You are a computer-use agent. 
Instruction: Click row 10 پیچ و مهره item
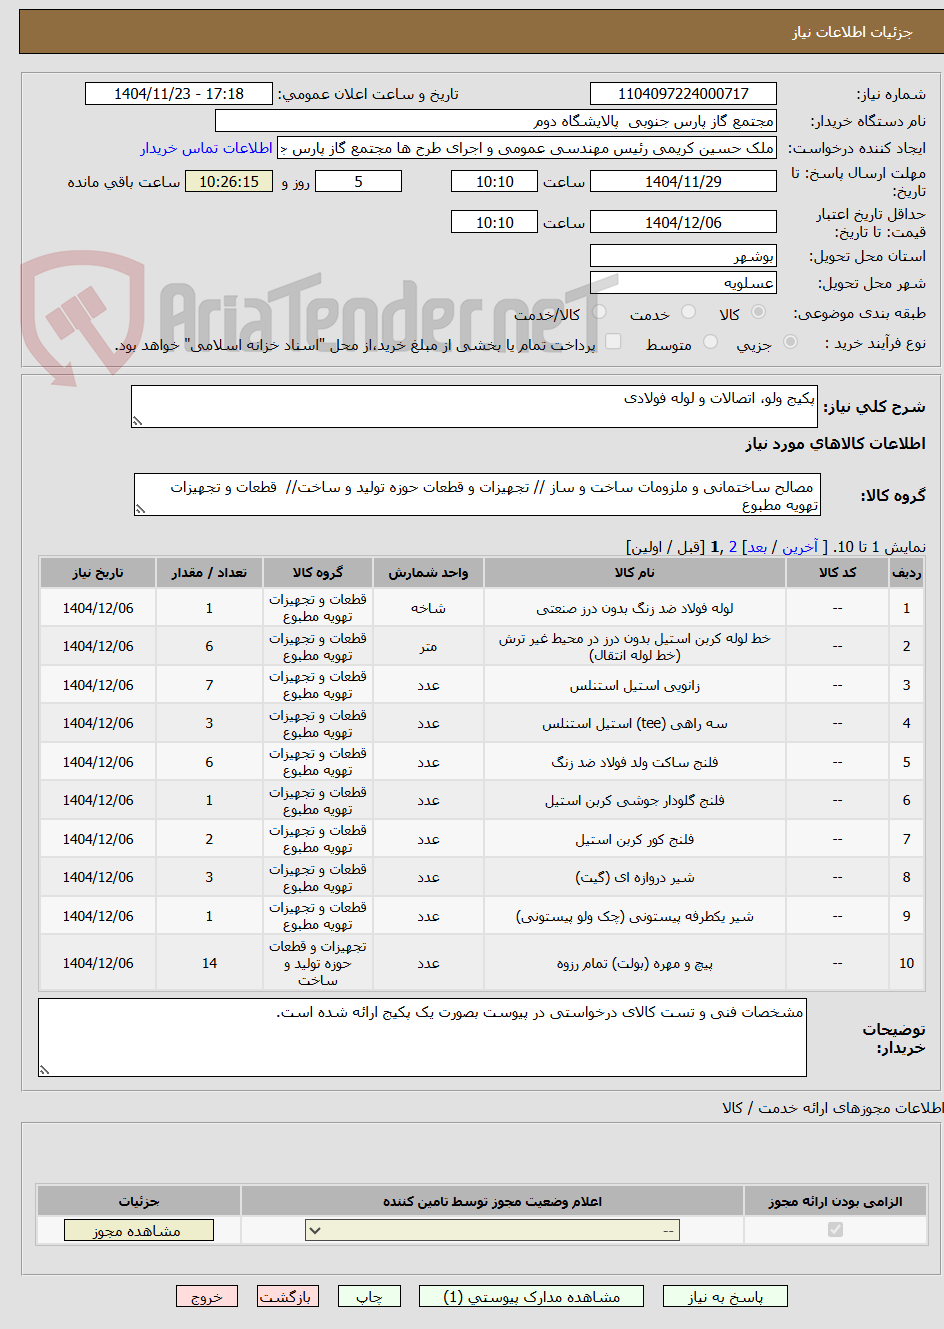[635, 963]
